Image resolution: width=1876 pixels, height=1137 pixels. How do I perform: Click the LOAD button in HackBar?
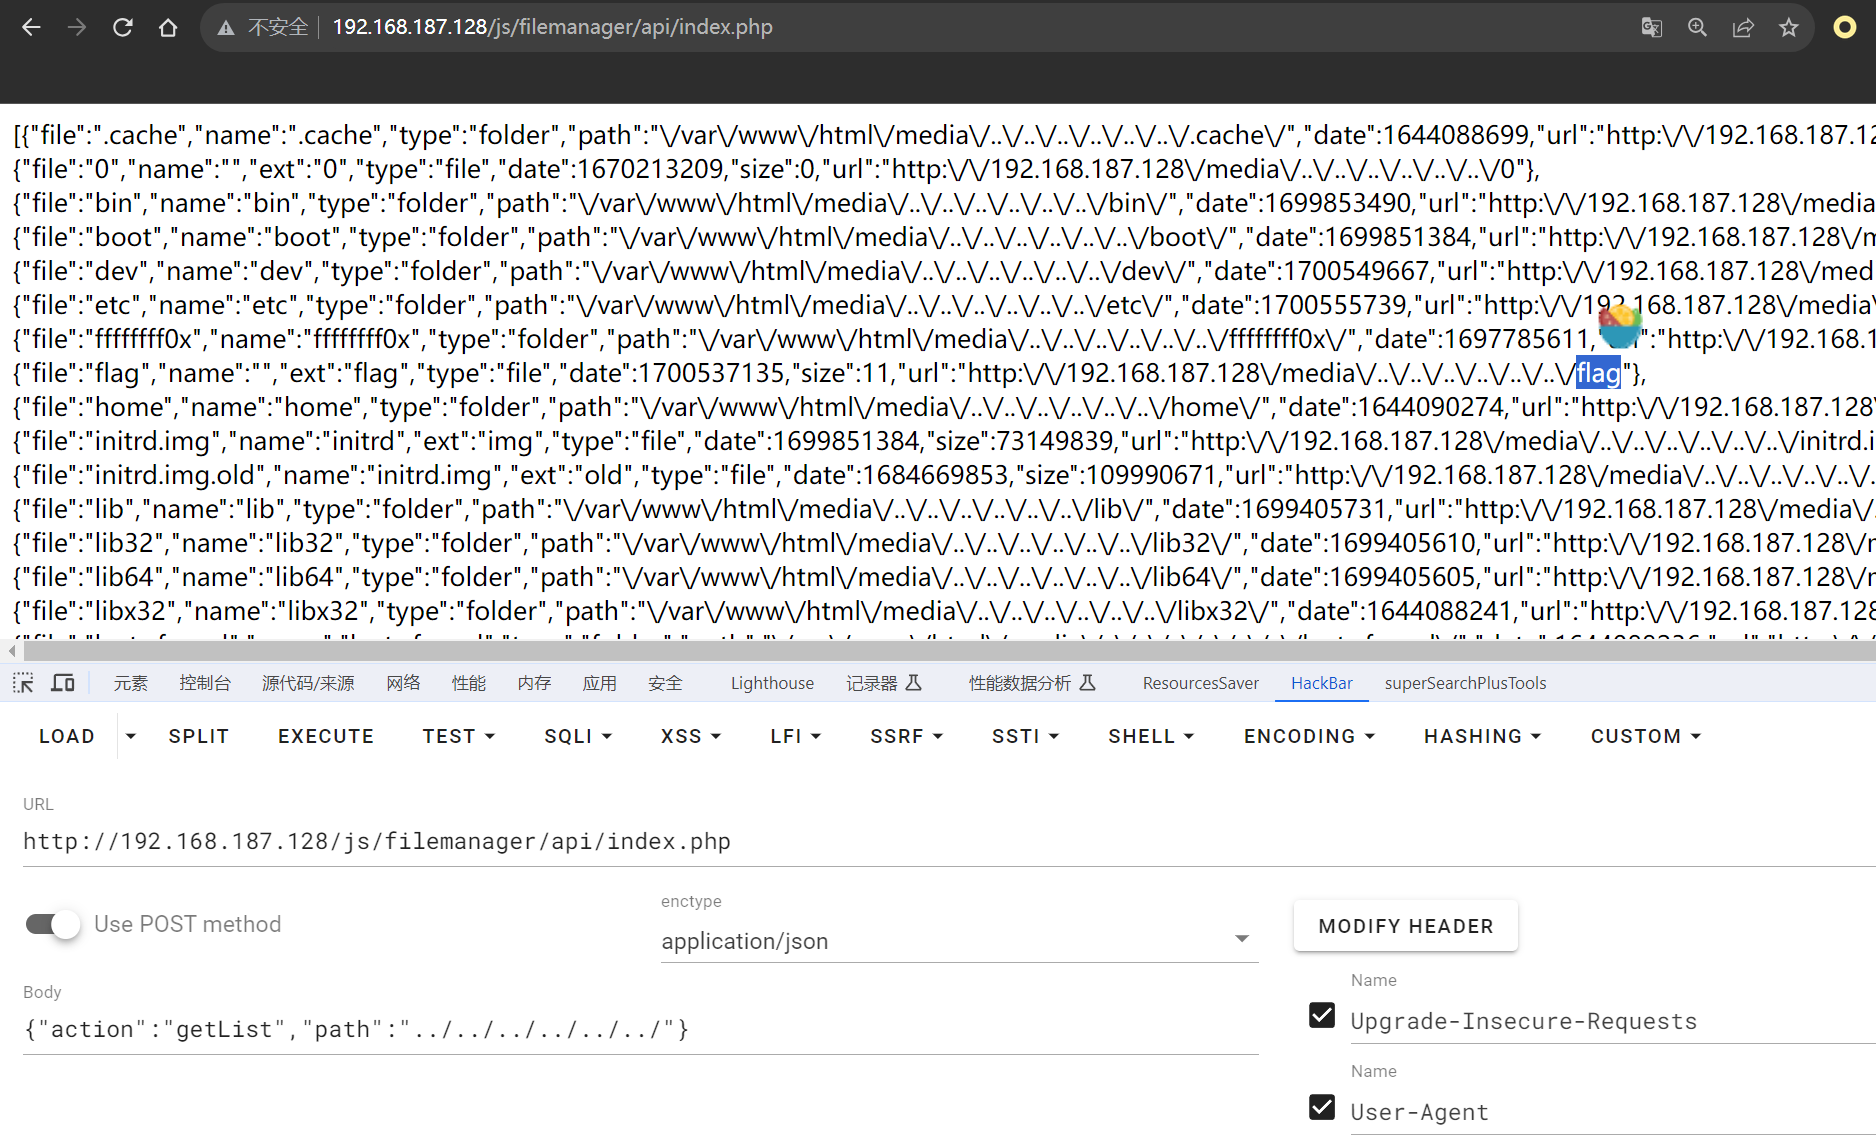[67, 736]
